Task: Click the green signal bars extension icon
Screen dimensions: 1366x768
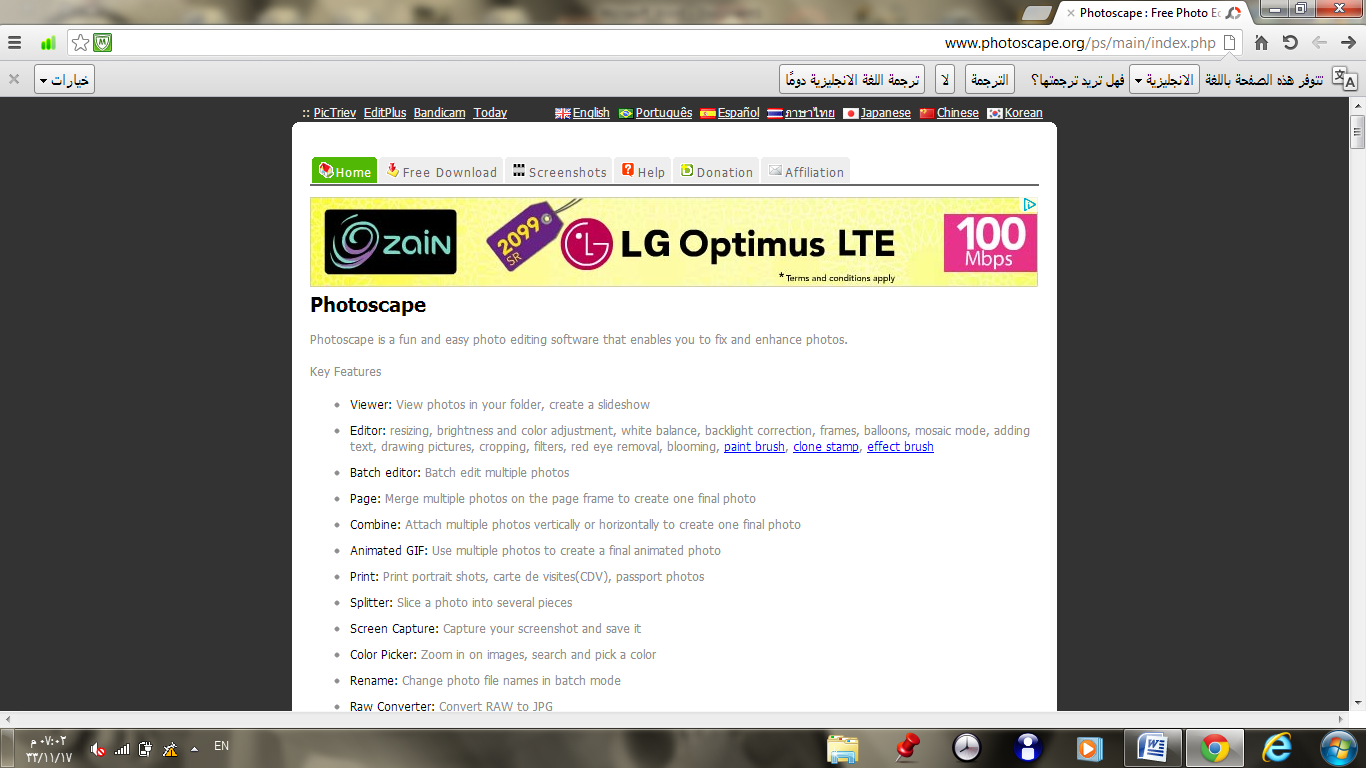Action: pyautogui.click(x=48, y=43)
